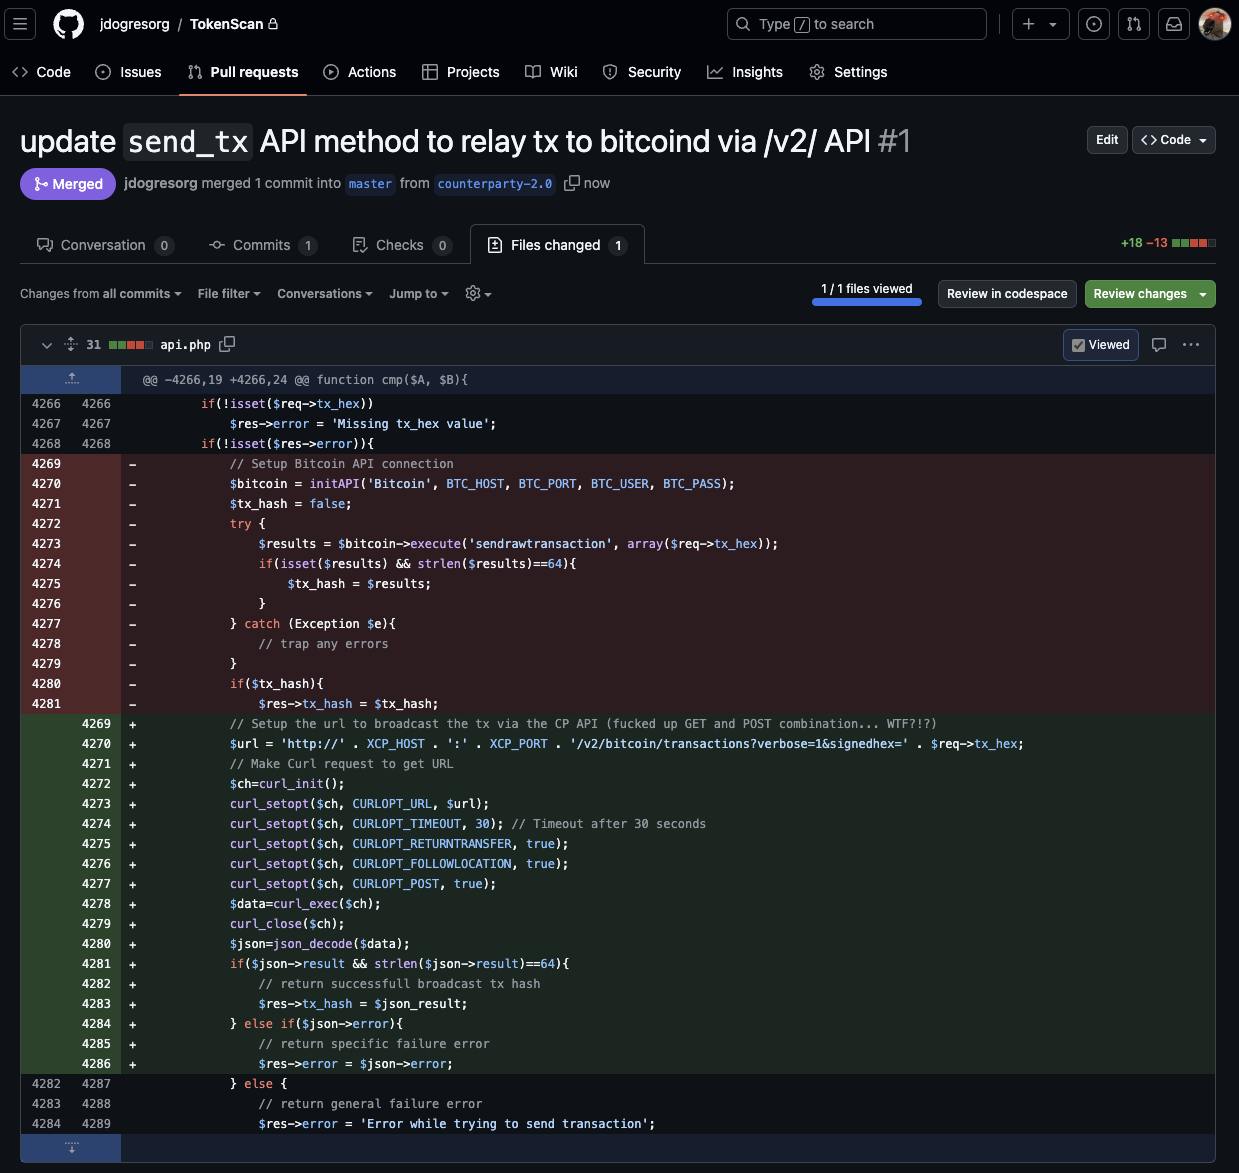Viewport: 1239px width, 1173px height.
Task: Expand diff lines upward above line 4266
Action: (71, 379)
